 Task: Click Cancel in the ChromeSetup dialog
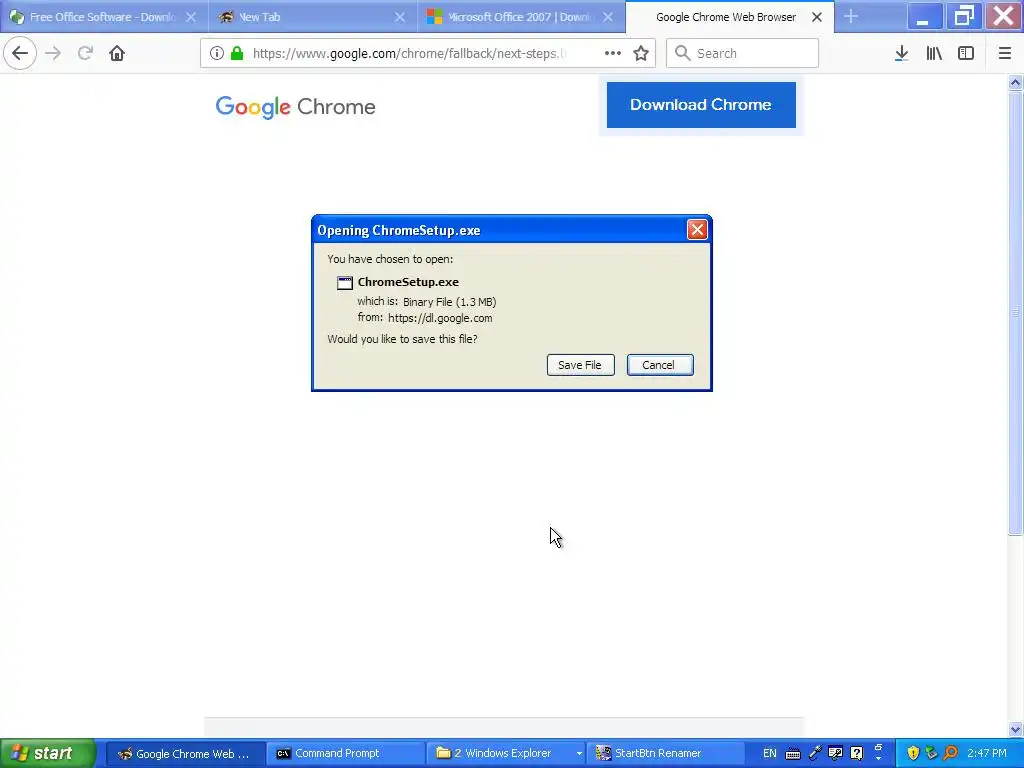coord(660,365)
